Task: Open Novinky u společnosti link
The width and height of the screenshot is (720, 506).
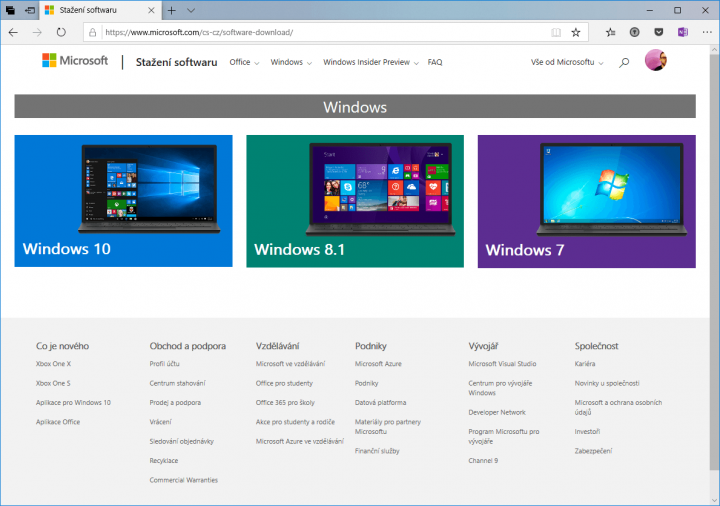Action: coord(607,383)
